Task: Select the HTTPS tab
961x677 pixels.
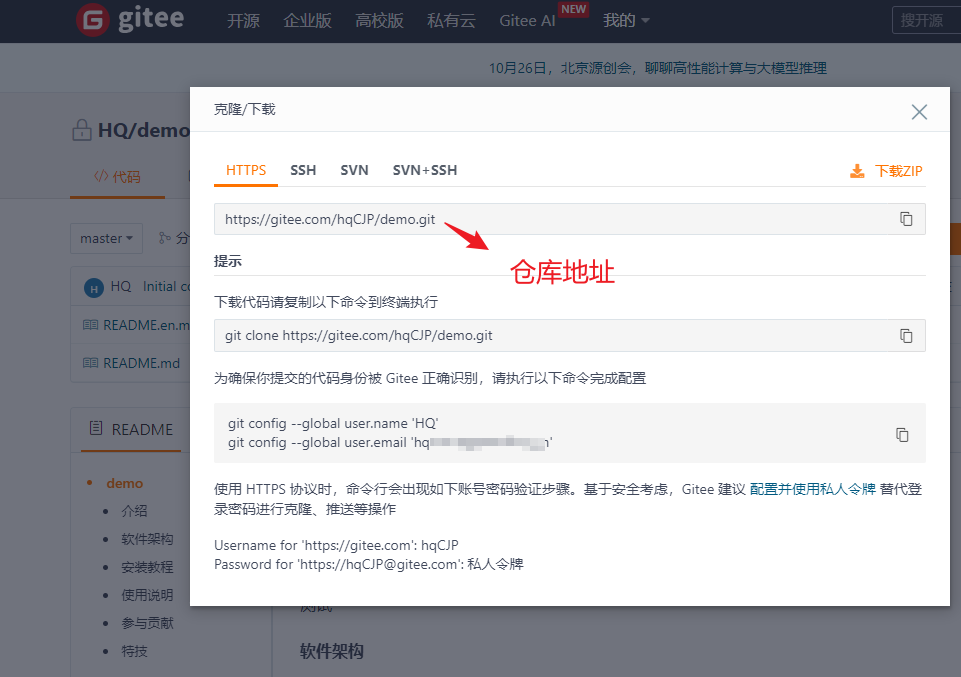Action: (246, 170)
